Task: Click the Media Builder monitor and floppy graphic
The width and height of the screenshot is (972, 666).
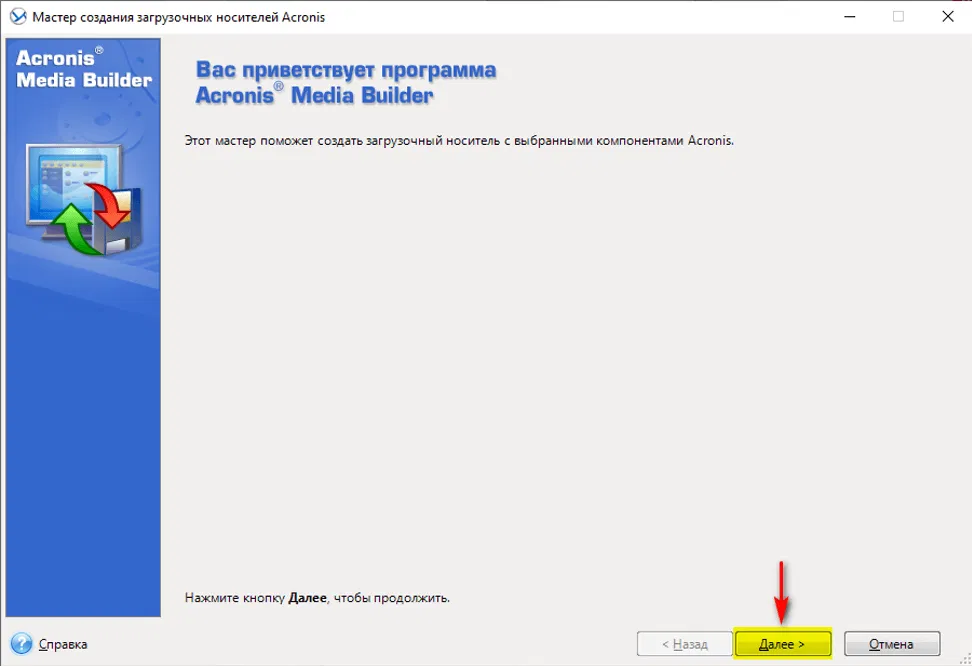Action: tap(84, 199)
